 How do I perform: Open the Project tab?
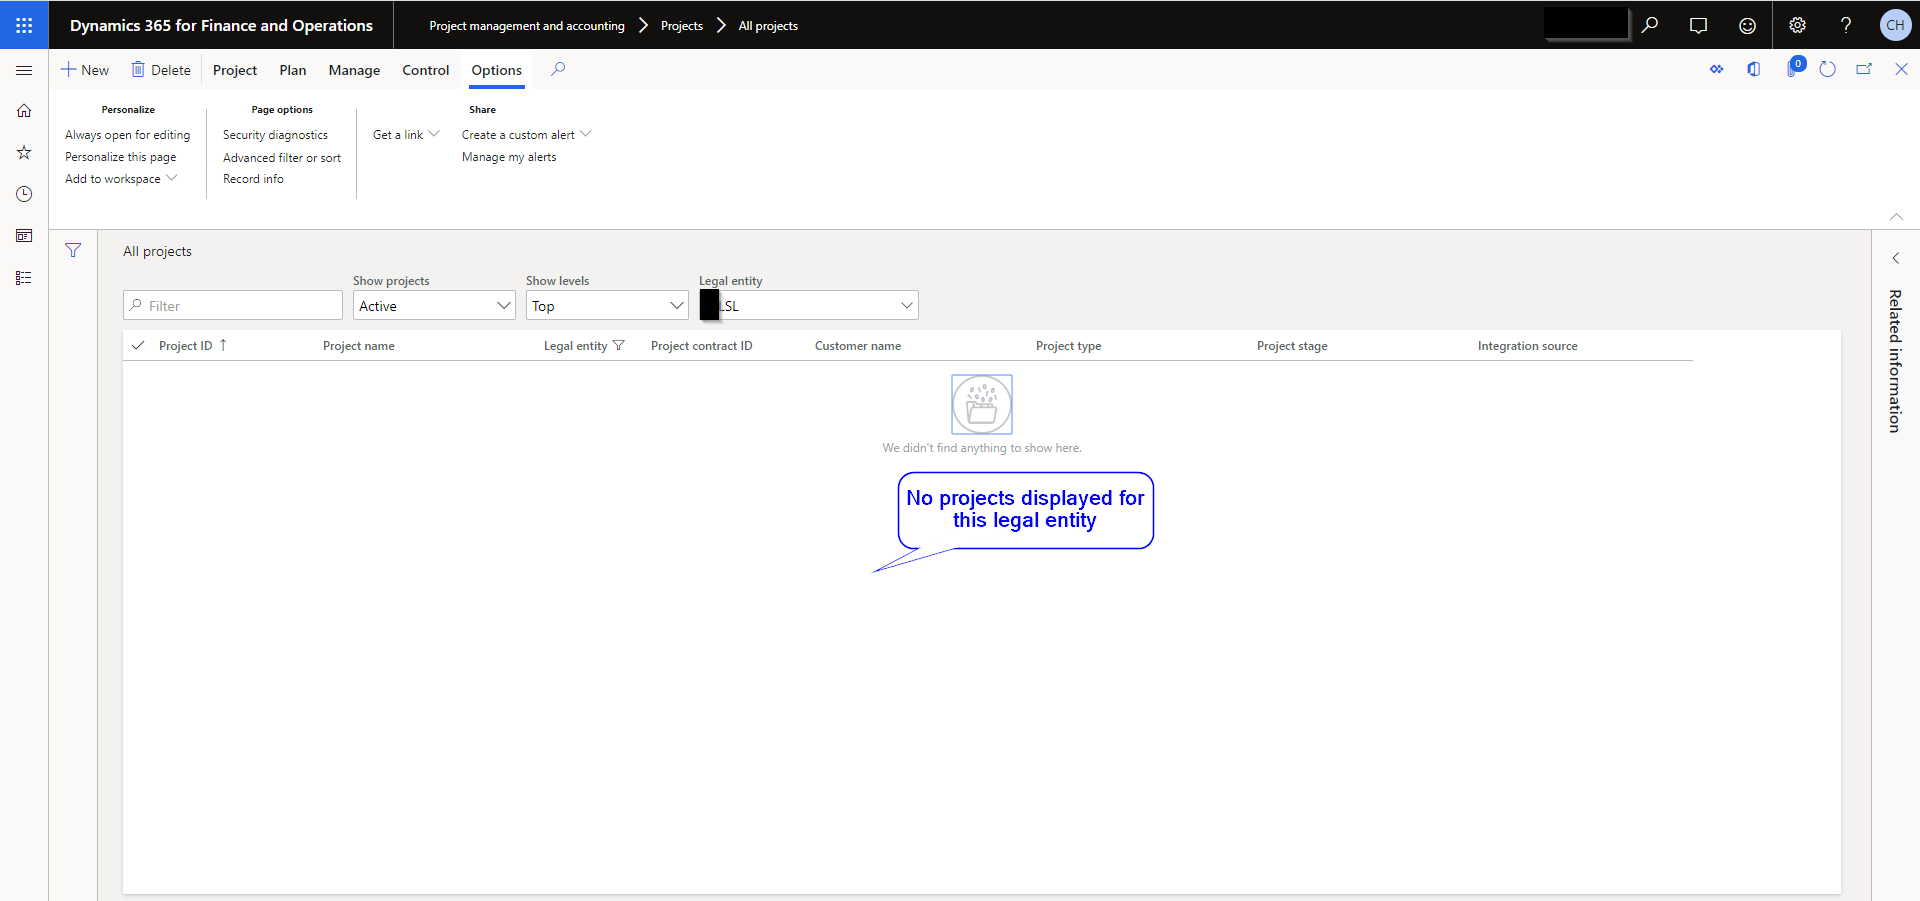(235, 70)
